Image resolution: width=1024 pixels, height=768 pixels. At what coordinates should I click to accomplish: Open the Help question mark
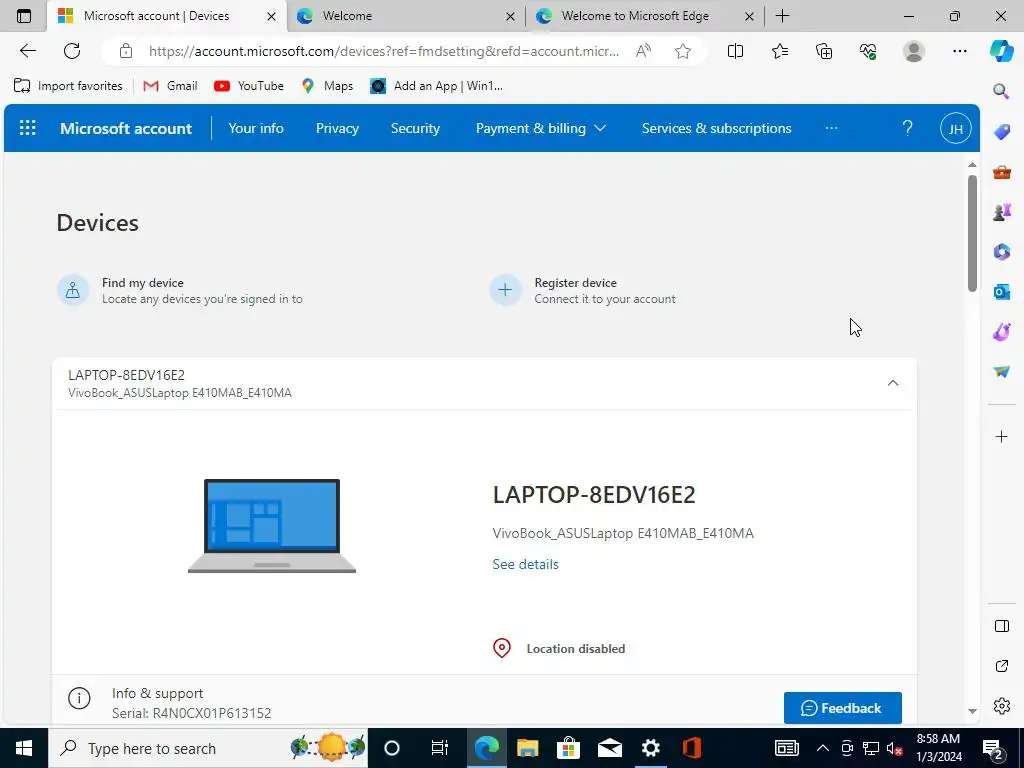click(907, 128)
